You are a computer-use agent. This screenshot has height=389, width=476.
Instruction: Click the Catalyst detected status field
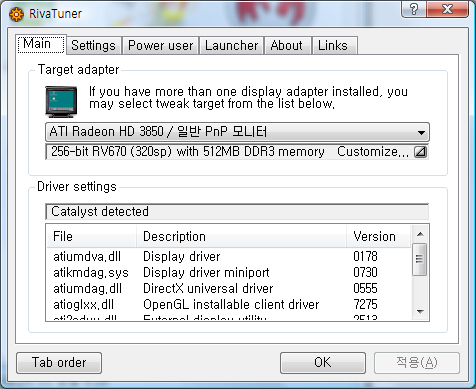237,212
